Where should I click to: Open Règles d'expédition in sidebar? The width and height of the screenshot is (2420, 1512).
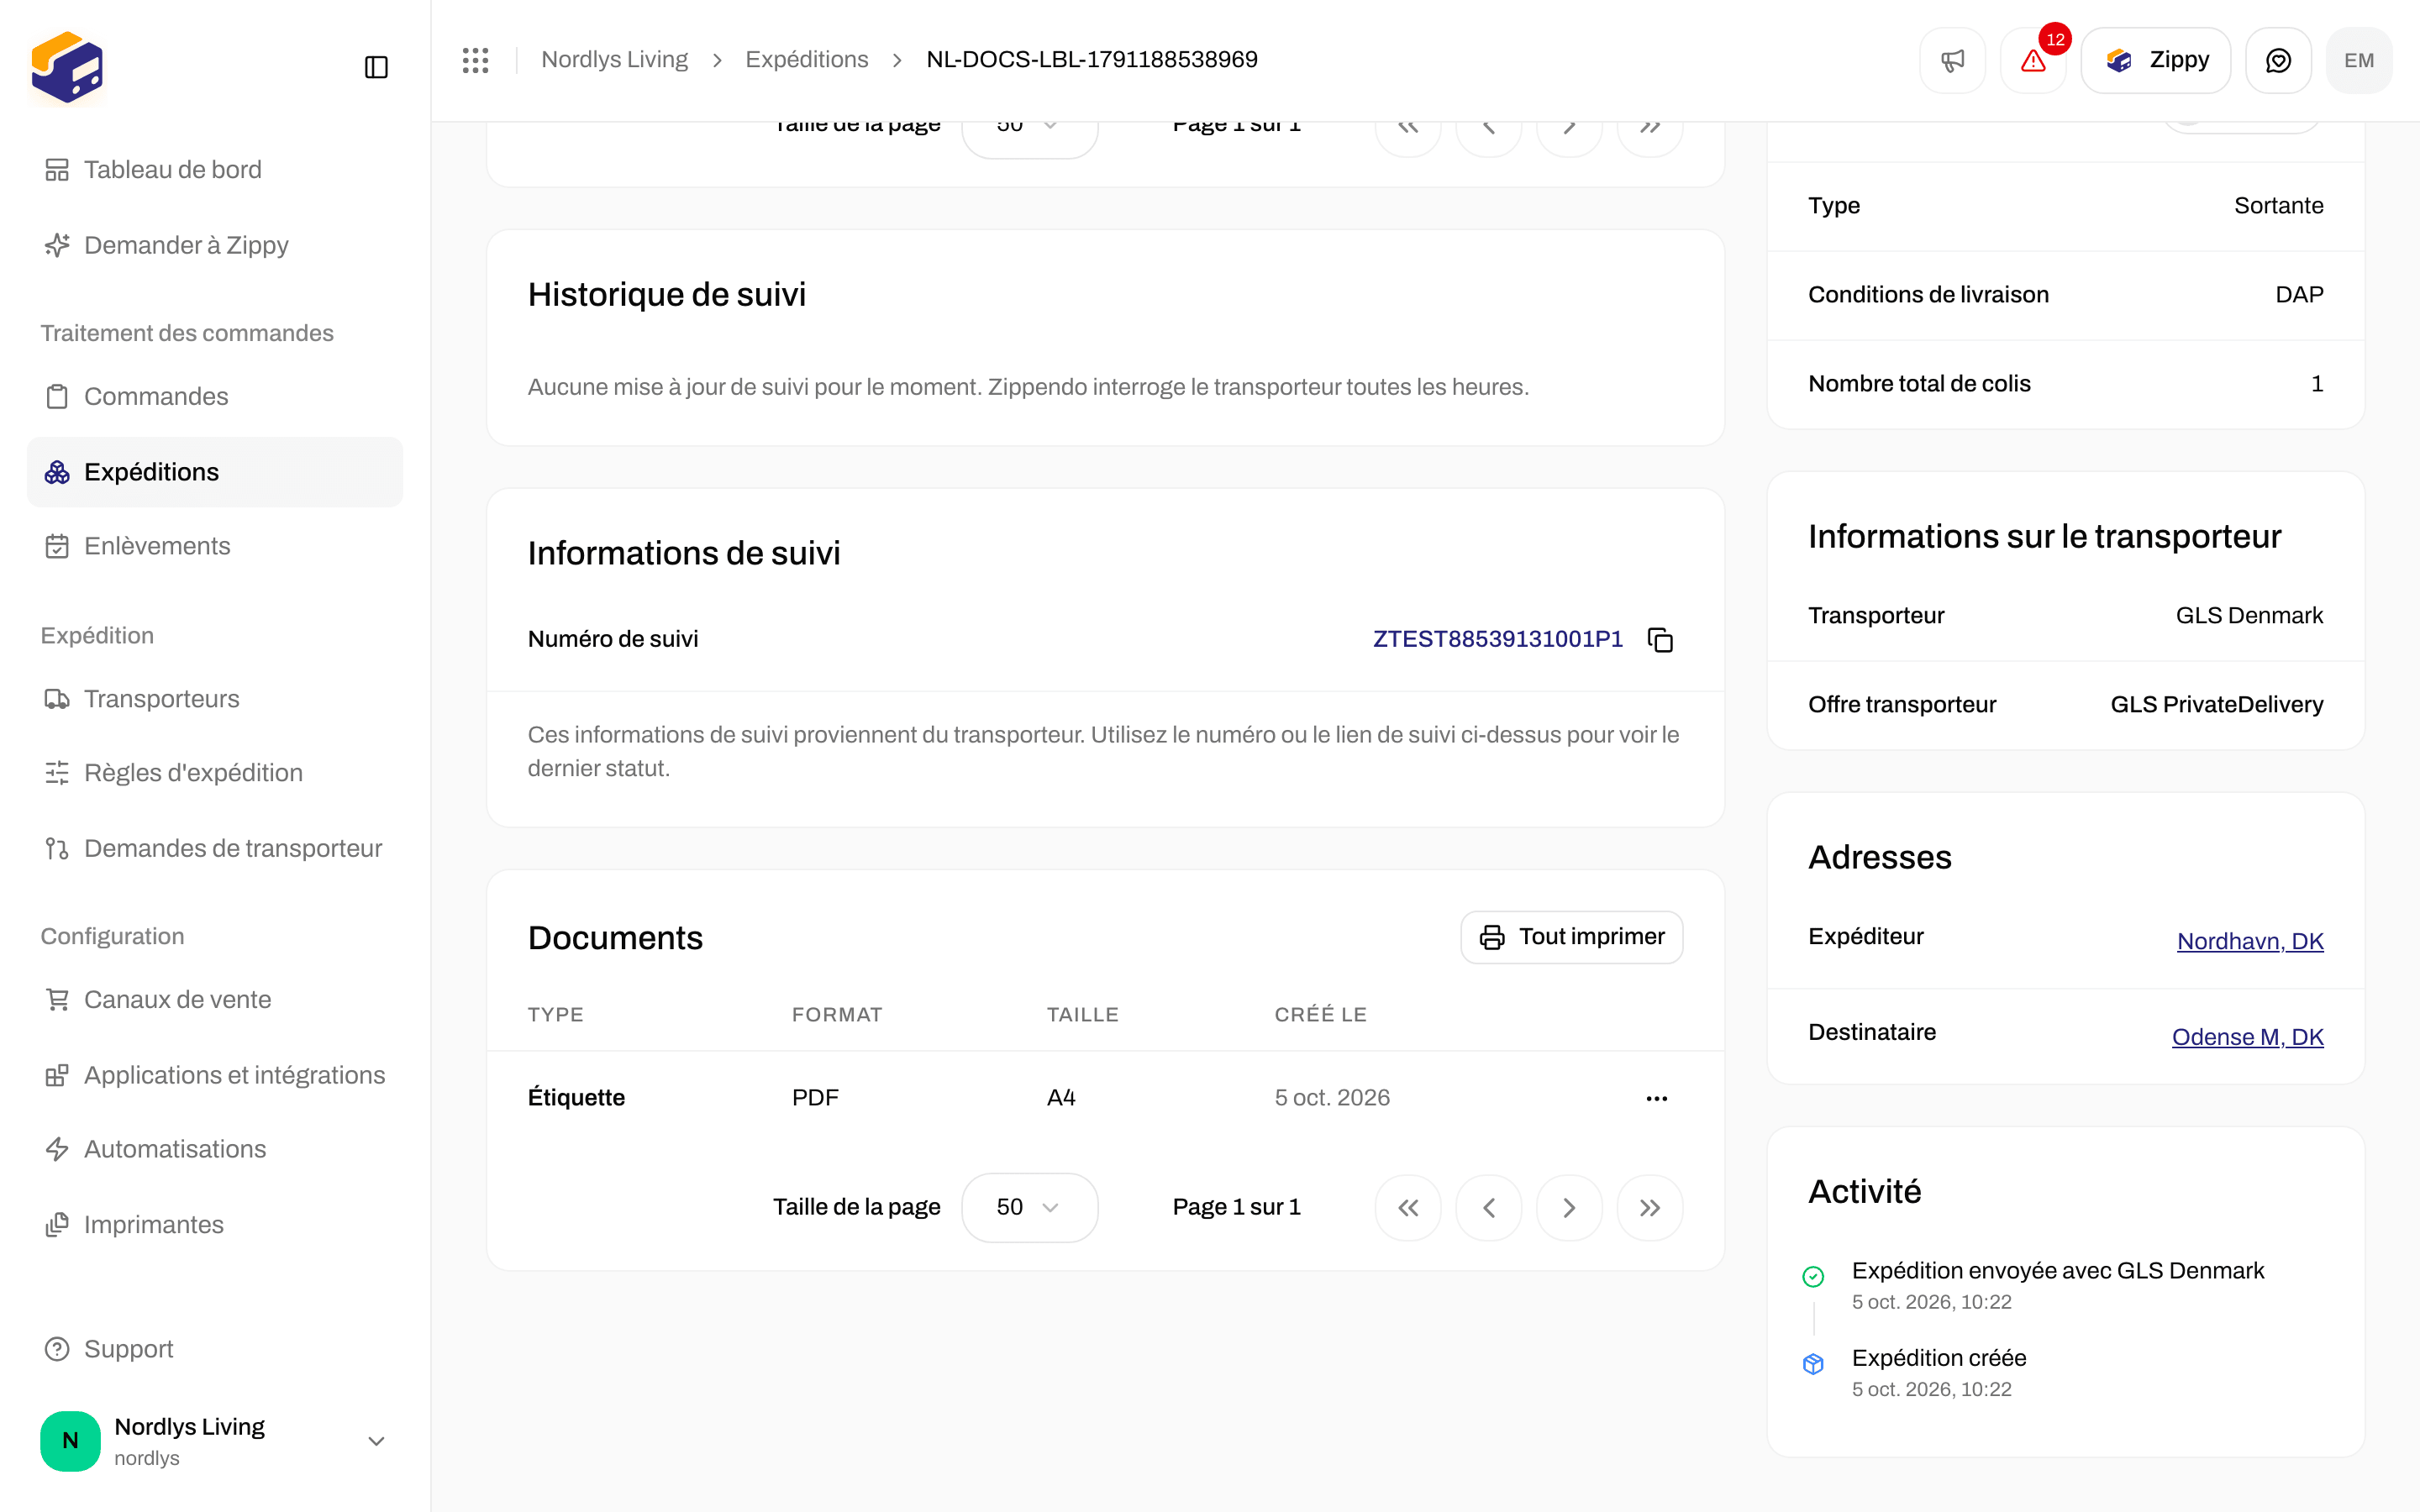215,773
